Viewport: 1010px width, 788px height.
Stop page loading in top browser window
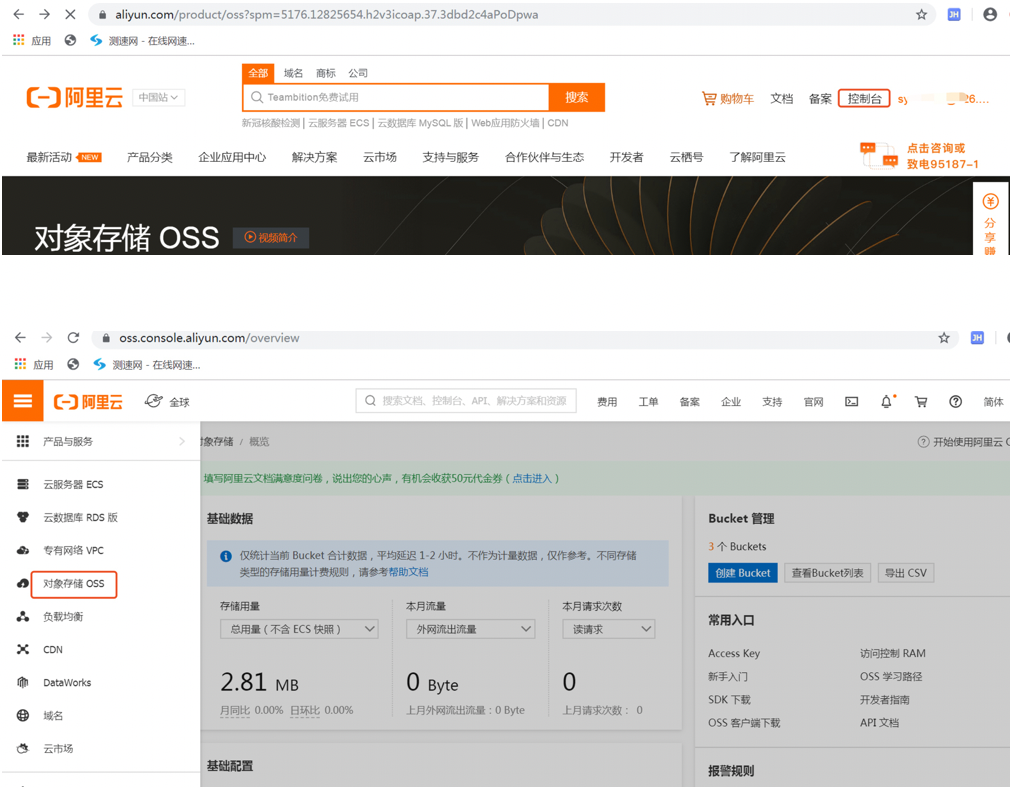(70, 14)
